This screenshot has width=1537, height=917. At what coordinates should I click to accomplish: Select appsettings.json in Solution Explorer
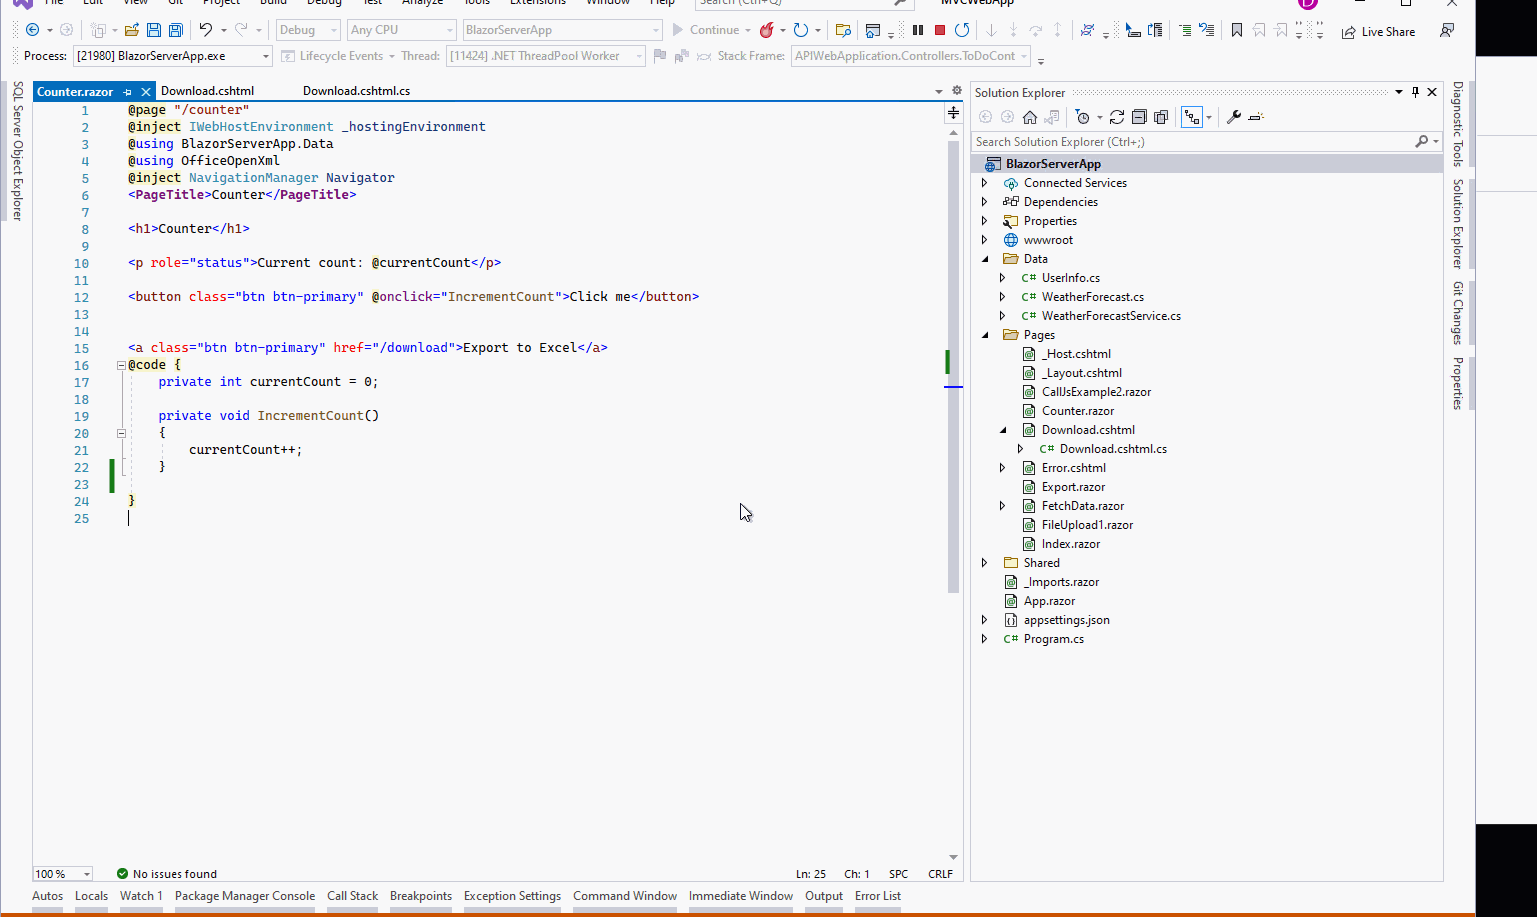1066,620
